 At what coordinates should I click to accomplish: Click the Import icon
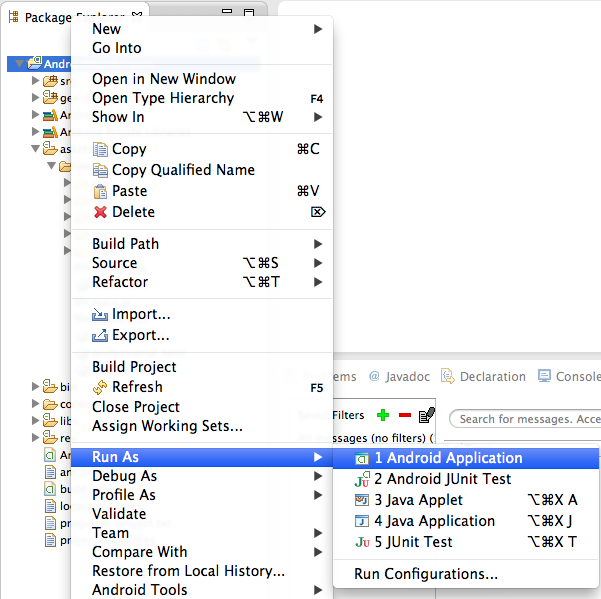point(100,315)
